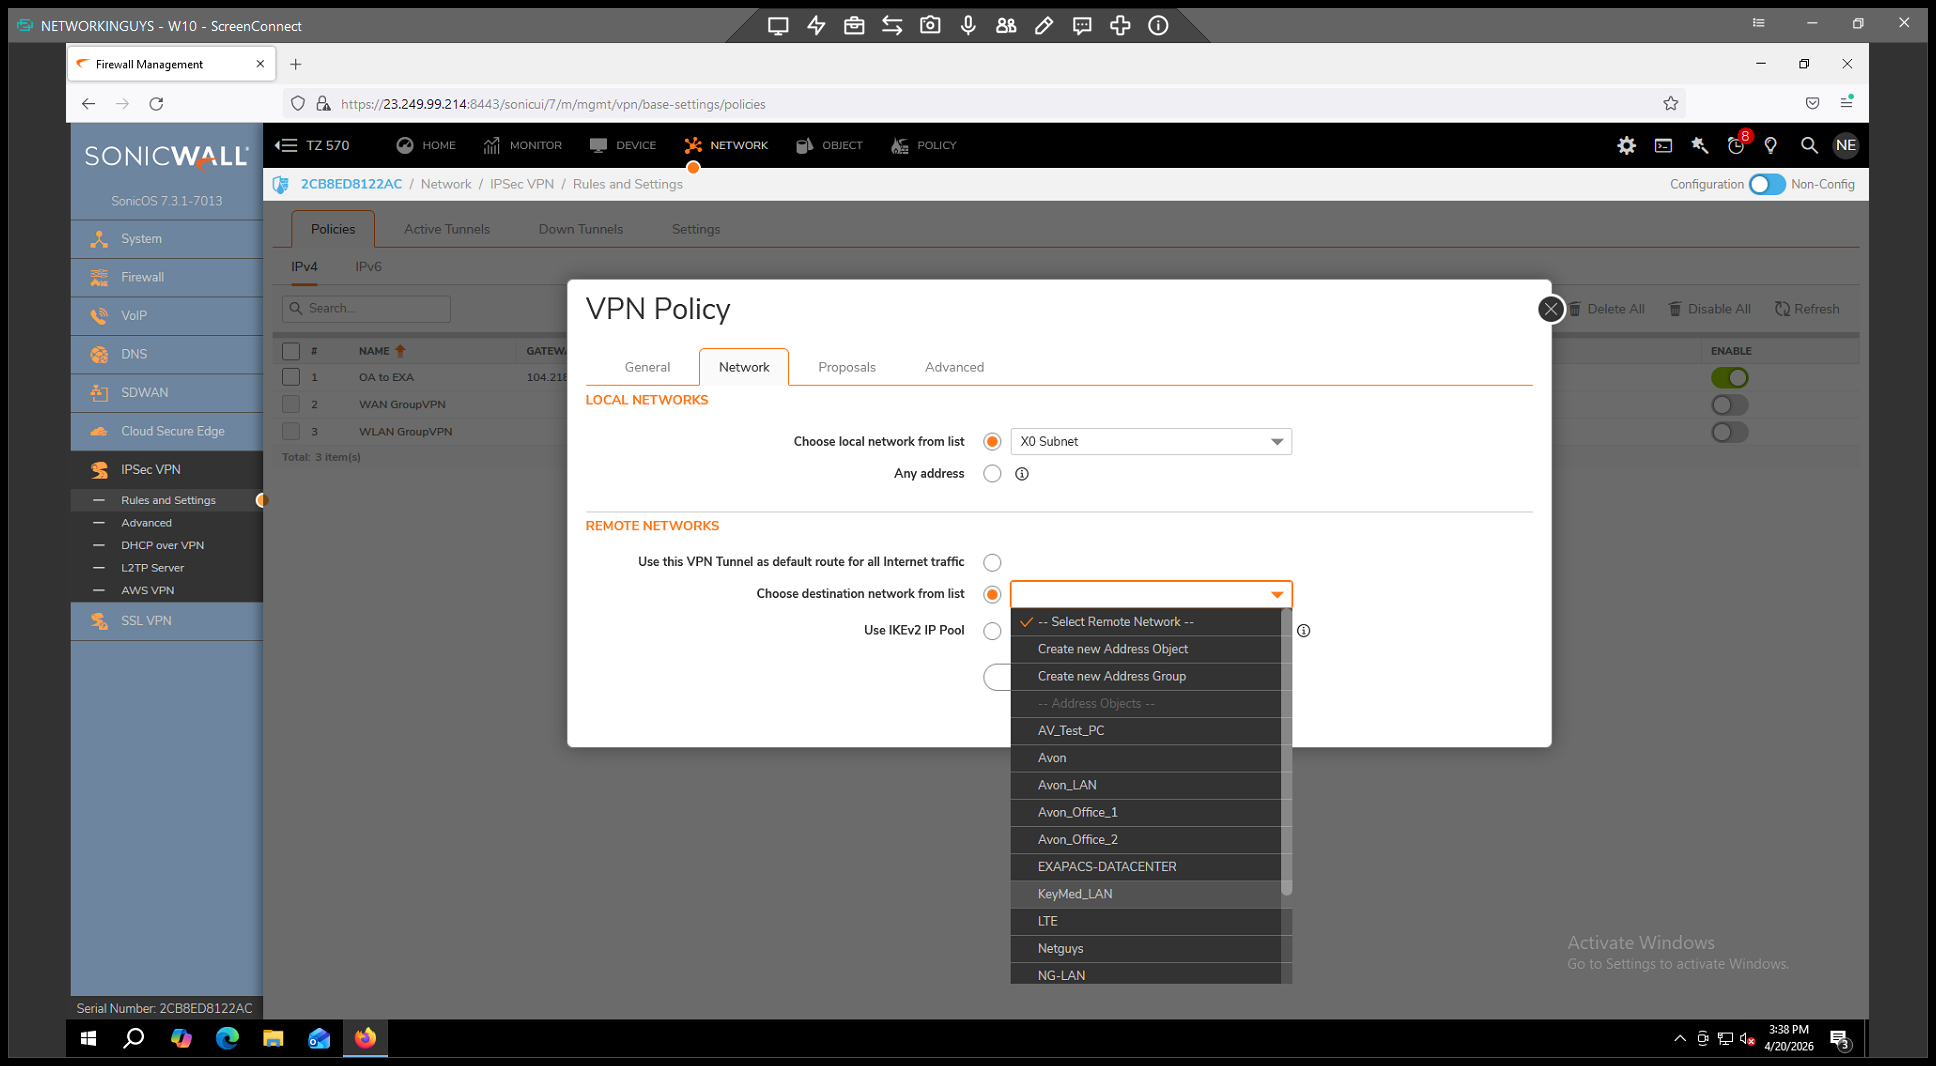1936x1066 pixels.
Task: Choose KeyMed_LAN from the dropdown list
Action: point(1074,894)
